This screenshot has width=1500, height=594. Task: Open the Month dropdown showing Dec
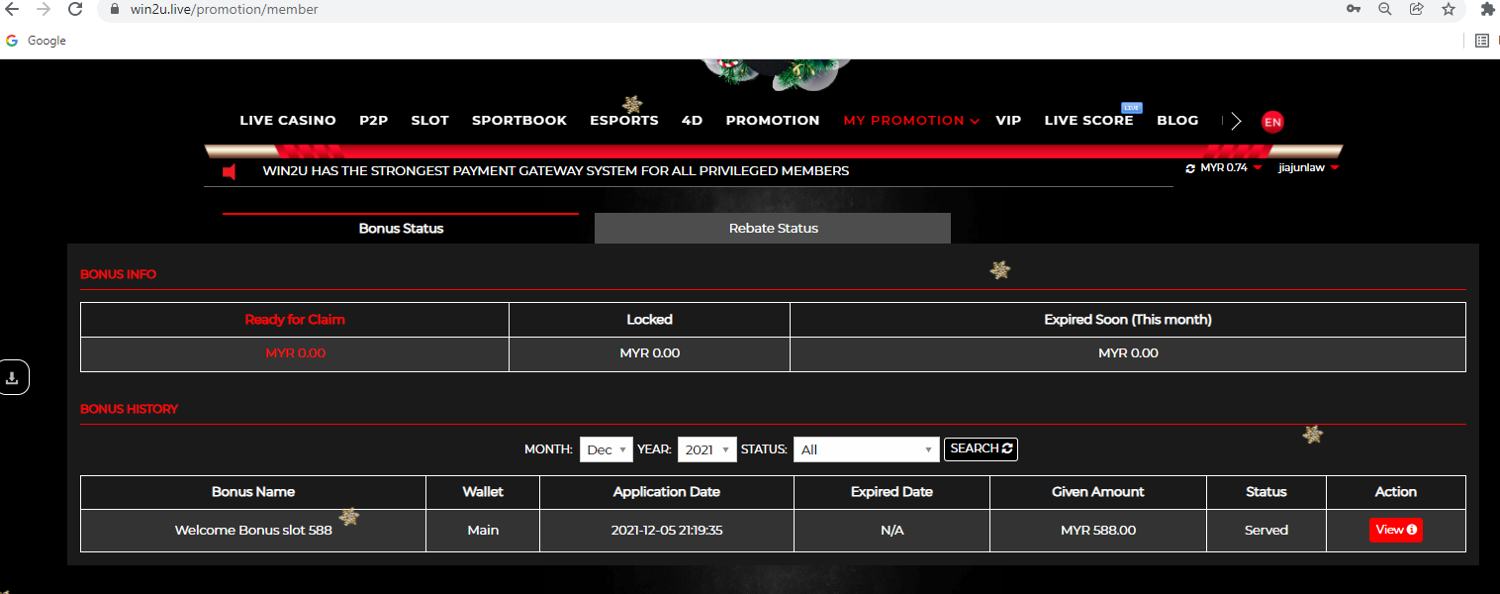pyautogui.click(x=606, y=450)
